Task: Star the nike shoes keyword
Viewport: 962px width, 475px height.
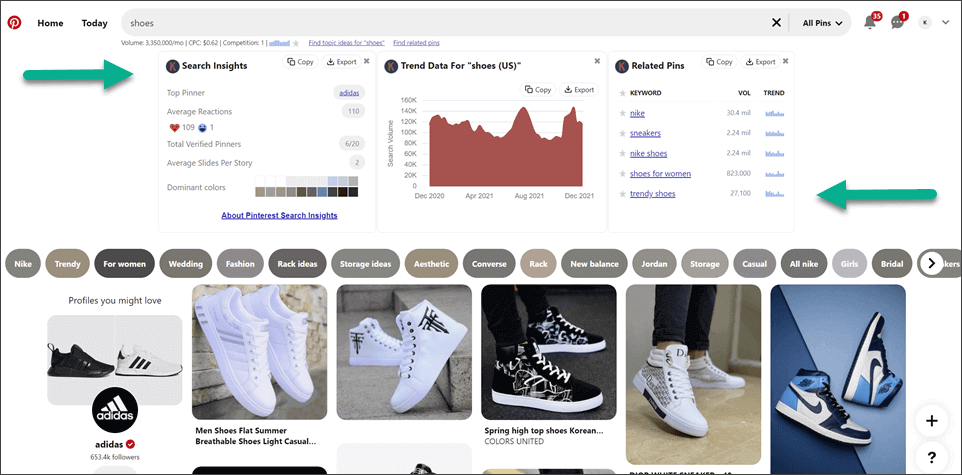Action: click(x=622, y=153)
